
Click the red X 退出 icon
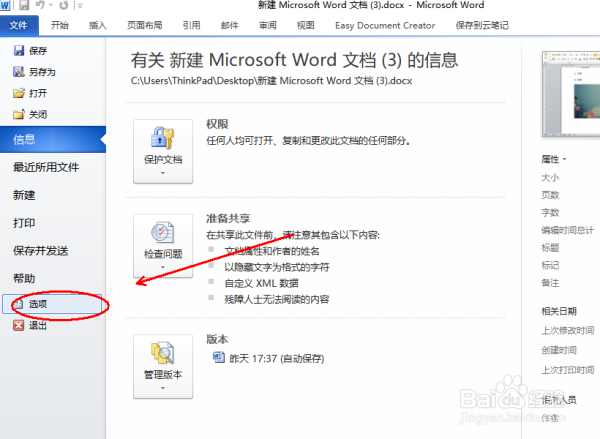(x=18, y=325)
